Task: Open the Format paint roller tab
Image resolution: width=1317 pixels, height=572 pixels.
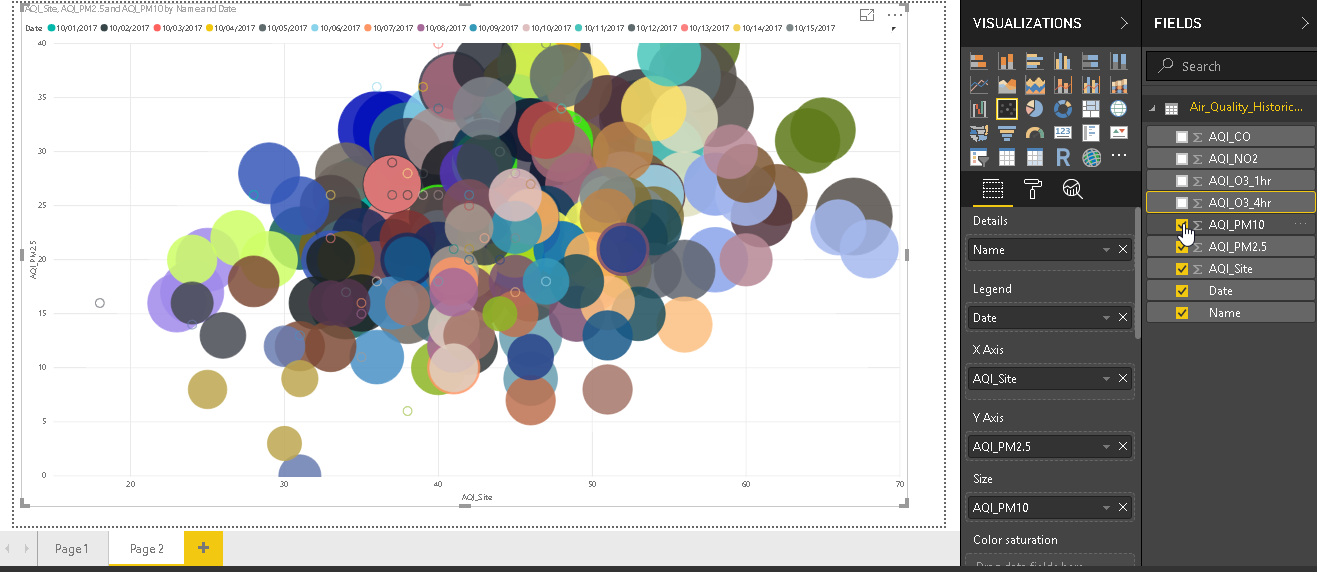Action: (1032, 189)
